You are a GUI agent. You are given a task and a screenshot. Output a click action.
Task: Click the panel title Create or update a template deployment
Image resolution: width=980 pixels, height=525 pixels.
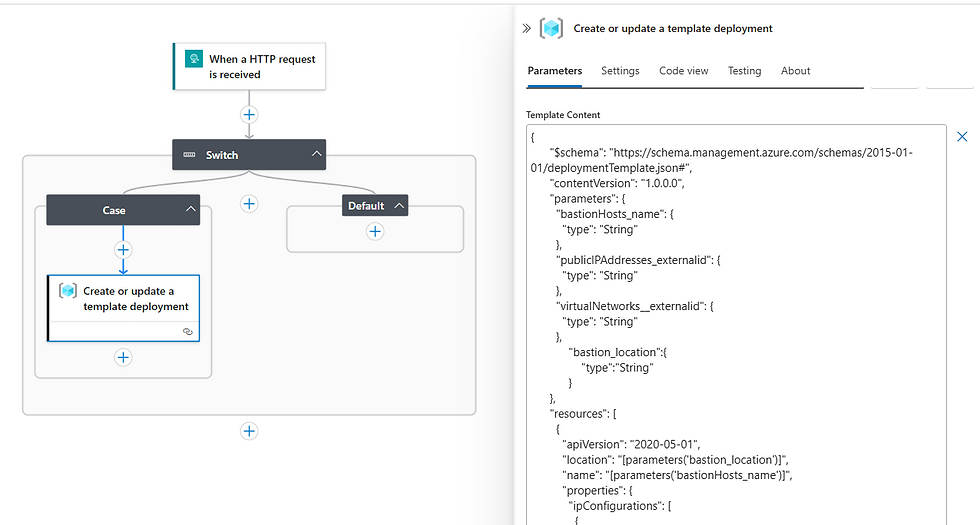[673, 28]
